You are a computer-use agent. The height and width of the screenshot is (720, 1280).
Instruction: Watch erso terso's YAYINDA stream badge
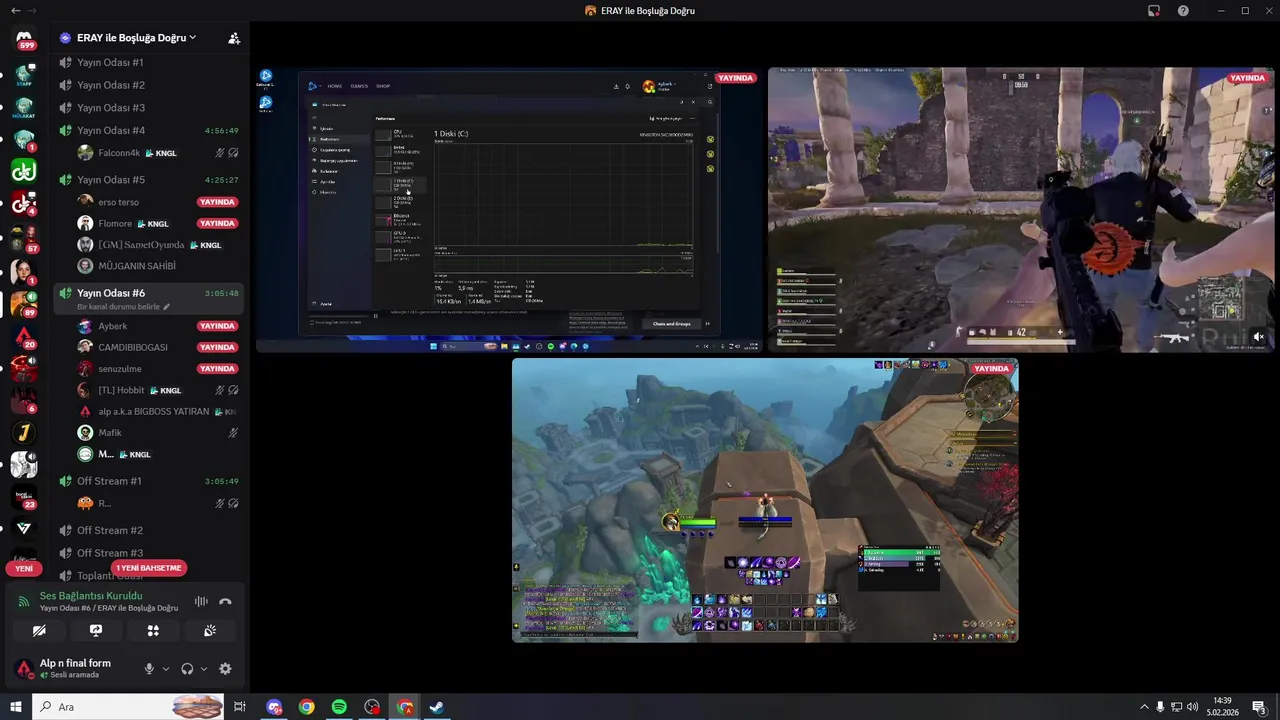click(217, 202)
